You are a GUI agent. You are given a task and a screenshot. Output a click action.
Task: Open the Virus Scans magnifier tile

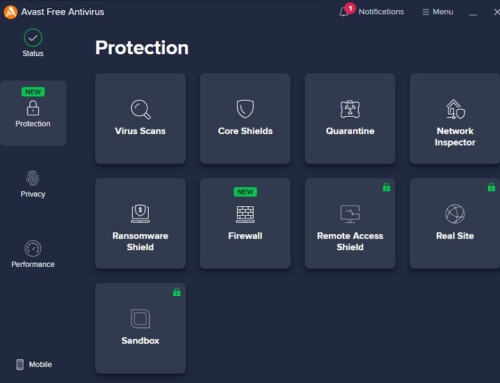(140, 119)
